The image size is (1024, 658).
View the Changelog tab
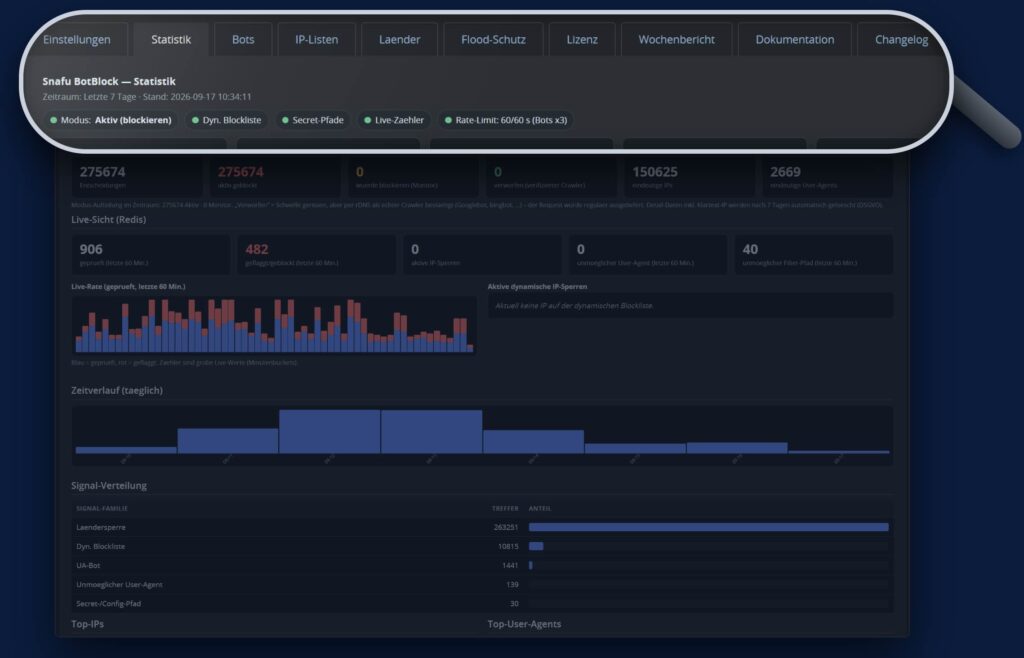point(901,40)
